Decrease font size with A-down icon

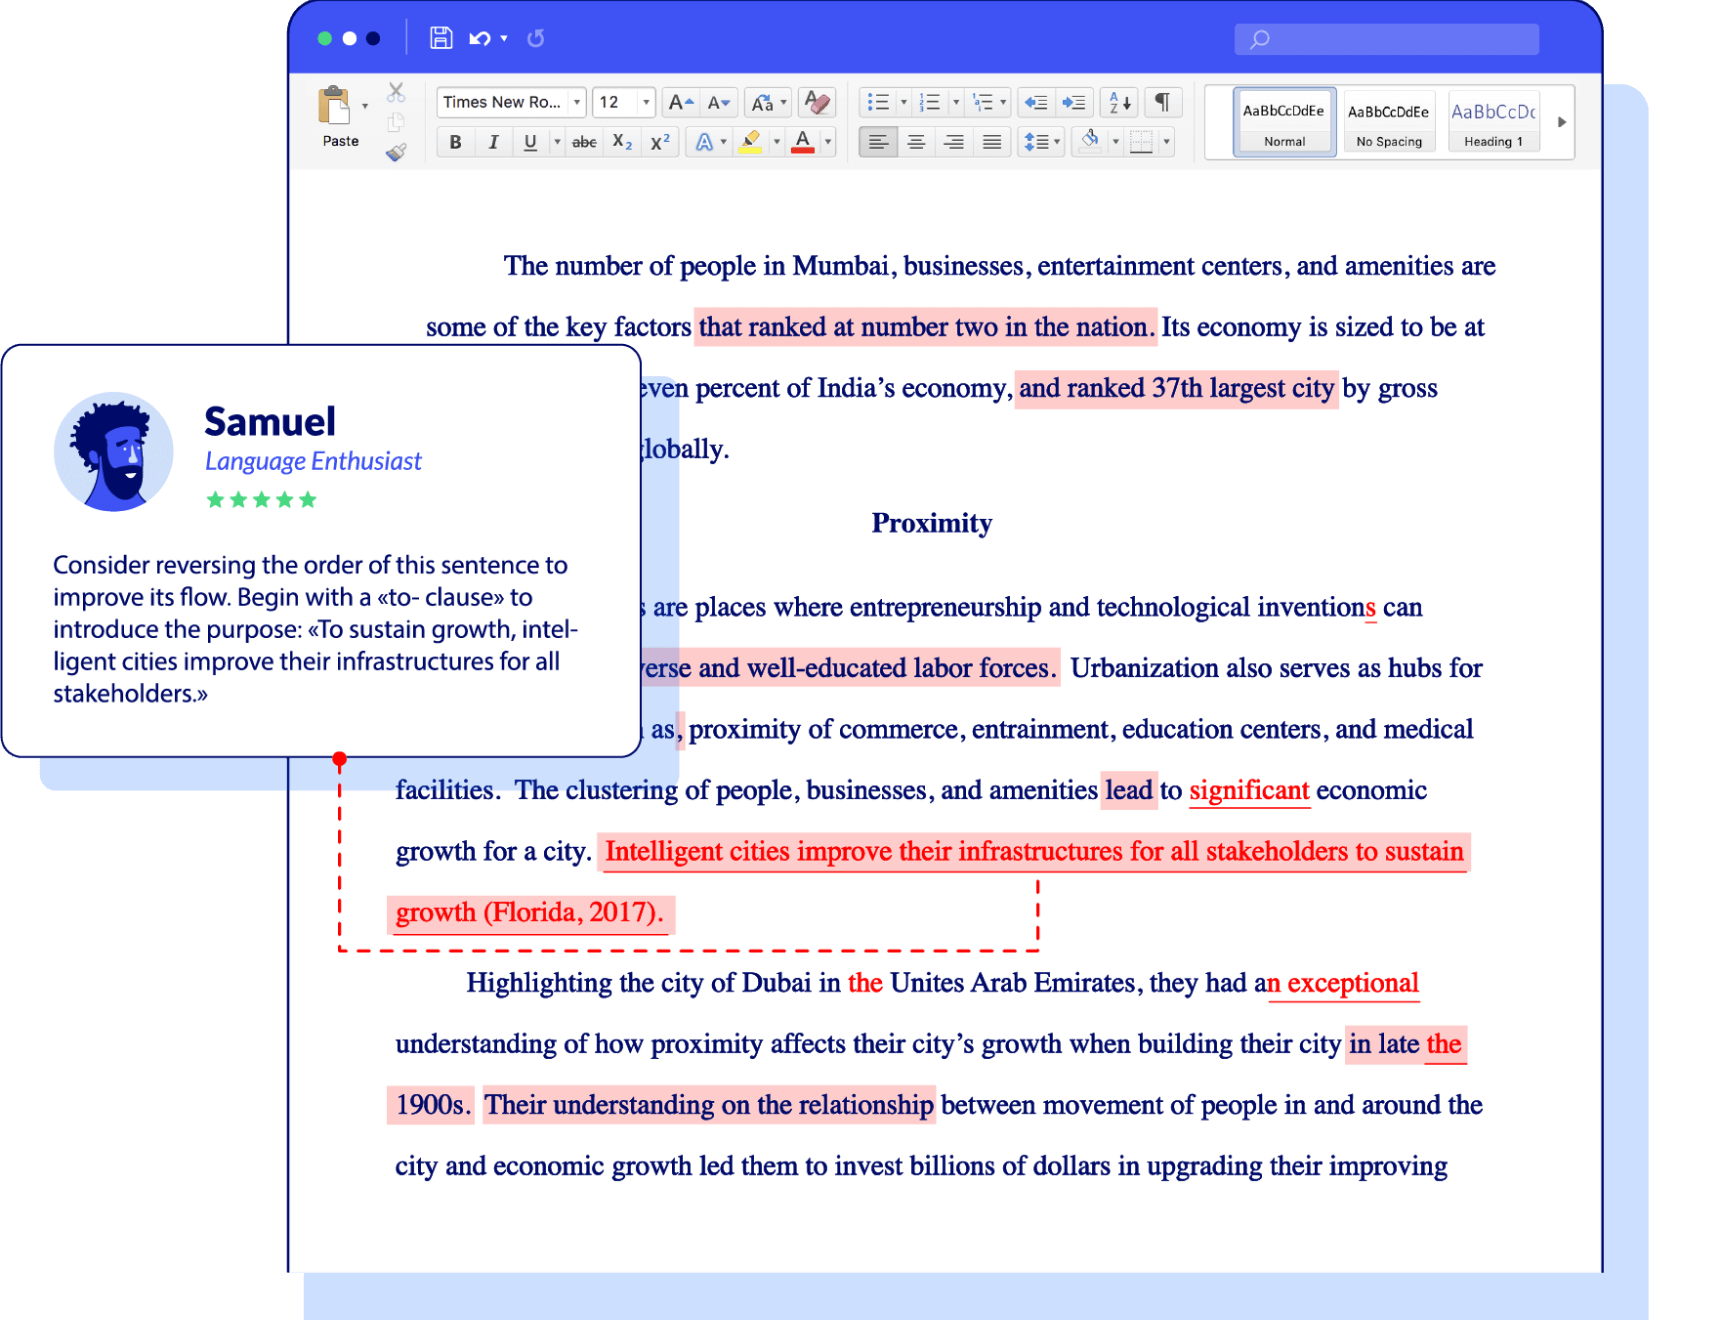[x=718, y=102]
